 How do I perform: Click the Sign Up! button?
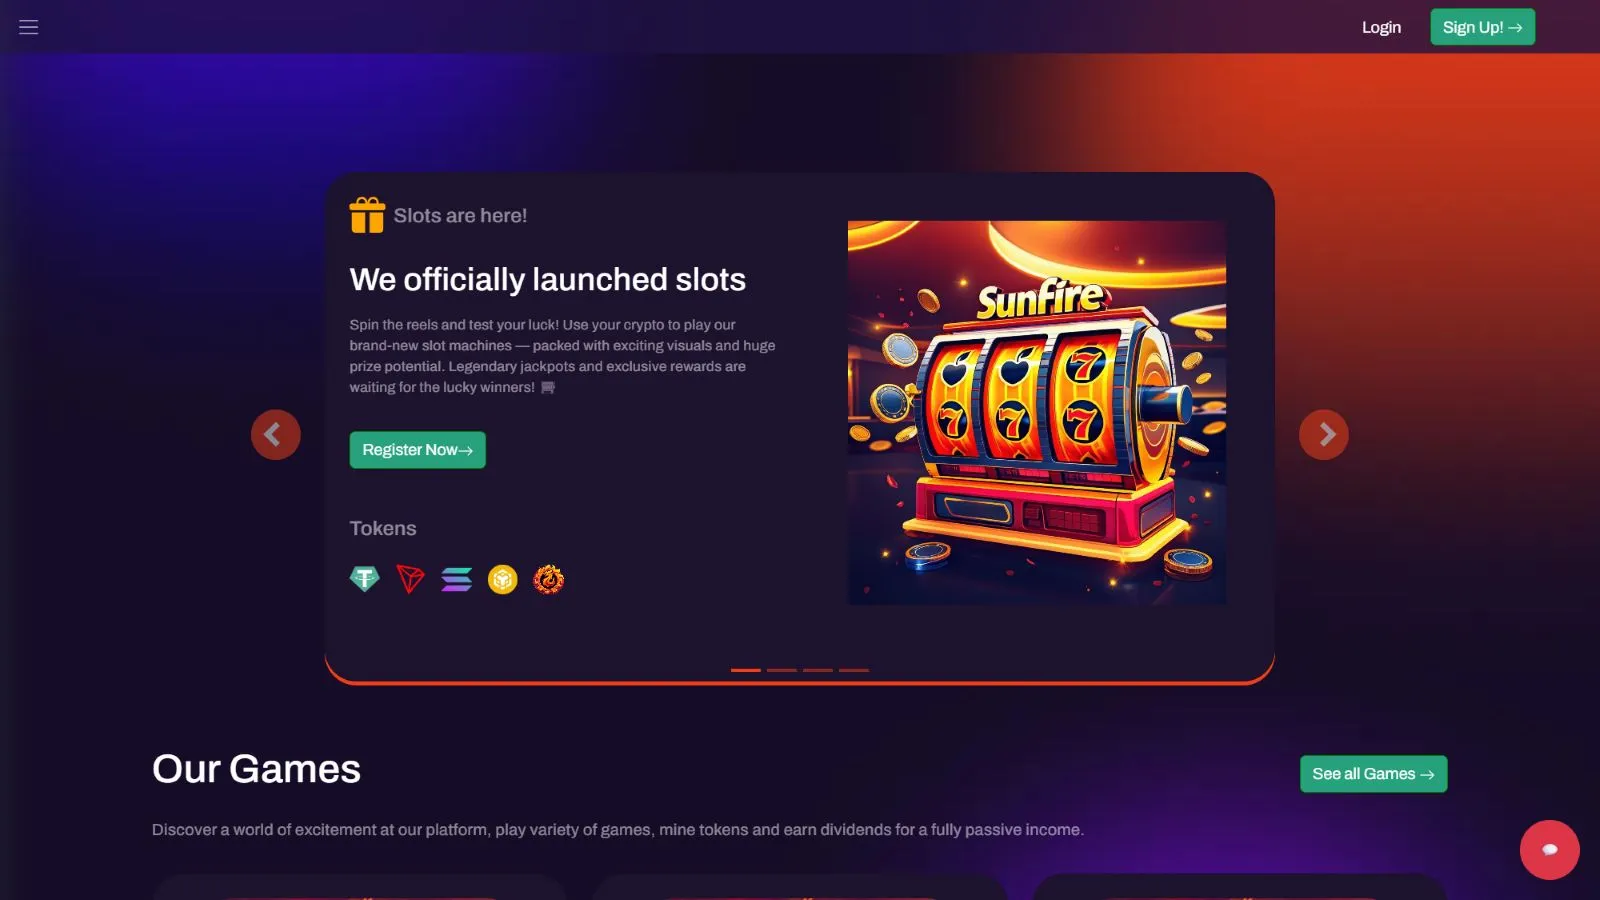(x=1482, y=27)
